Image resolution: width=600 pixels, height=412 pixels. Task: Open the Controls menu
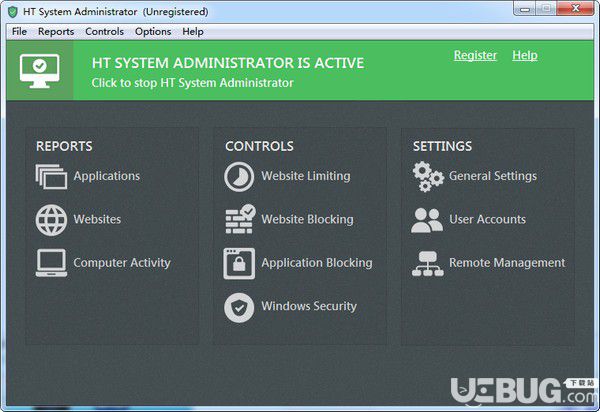pyautogui.click(x=104, y=31)
